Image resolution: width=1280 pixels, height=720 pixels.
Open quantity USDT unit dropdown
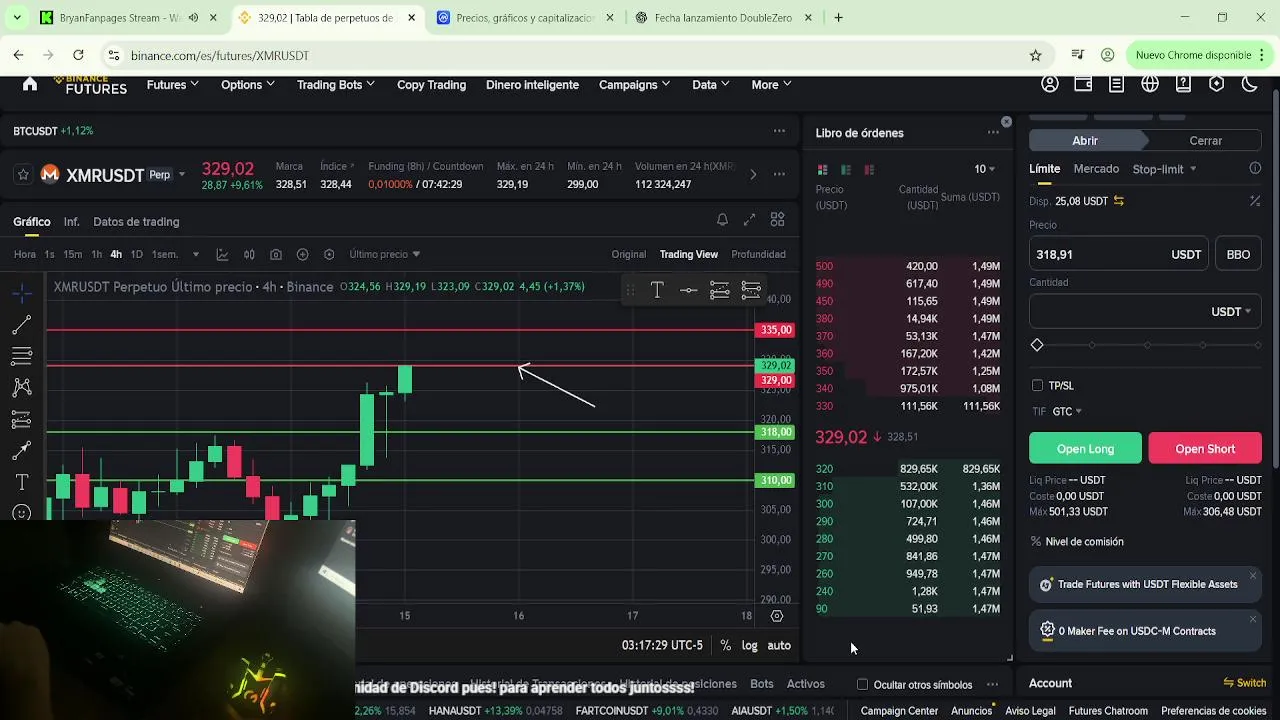point(1231,312)
